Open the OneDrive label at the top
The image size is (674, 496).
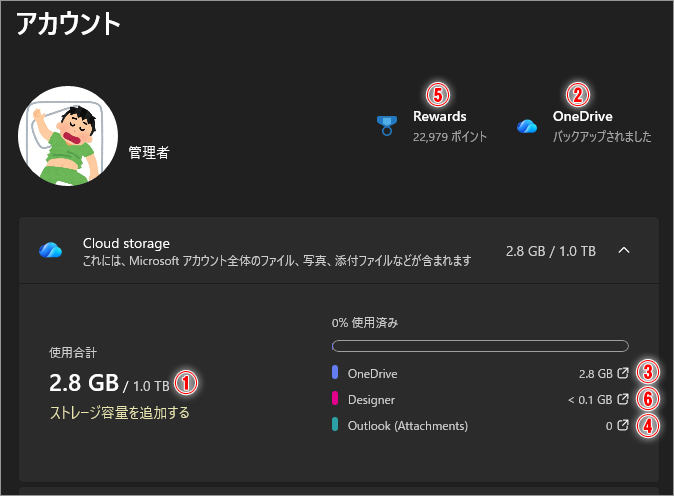[x=582, y=117]
